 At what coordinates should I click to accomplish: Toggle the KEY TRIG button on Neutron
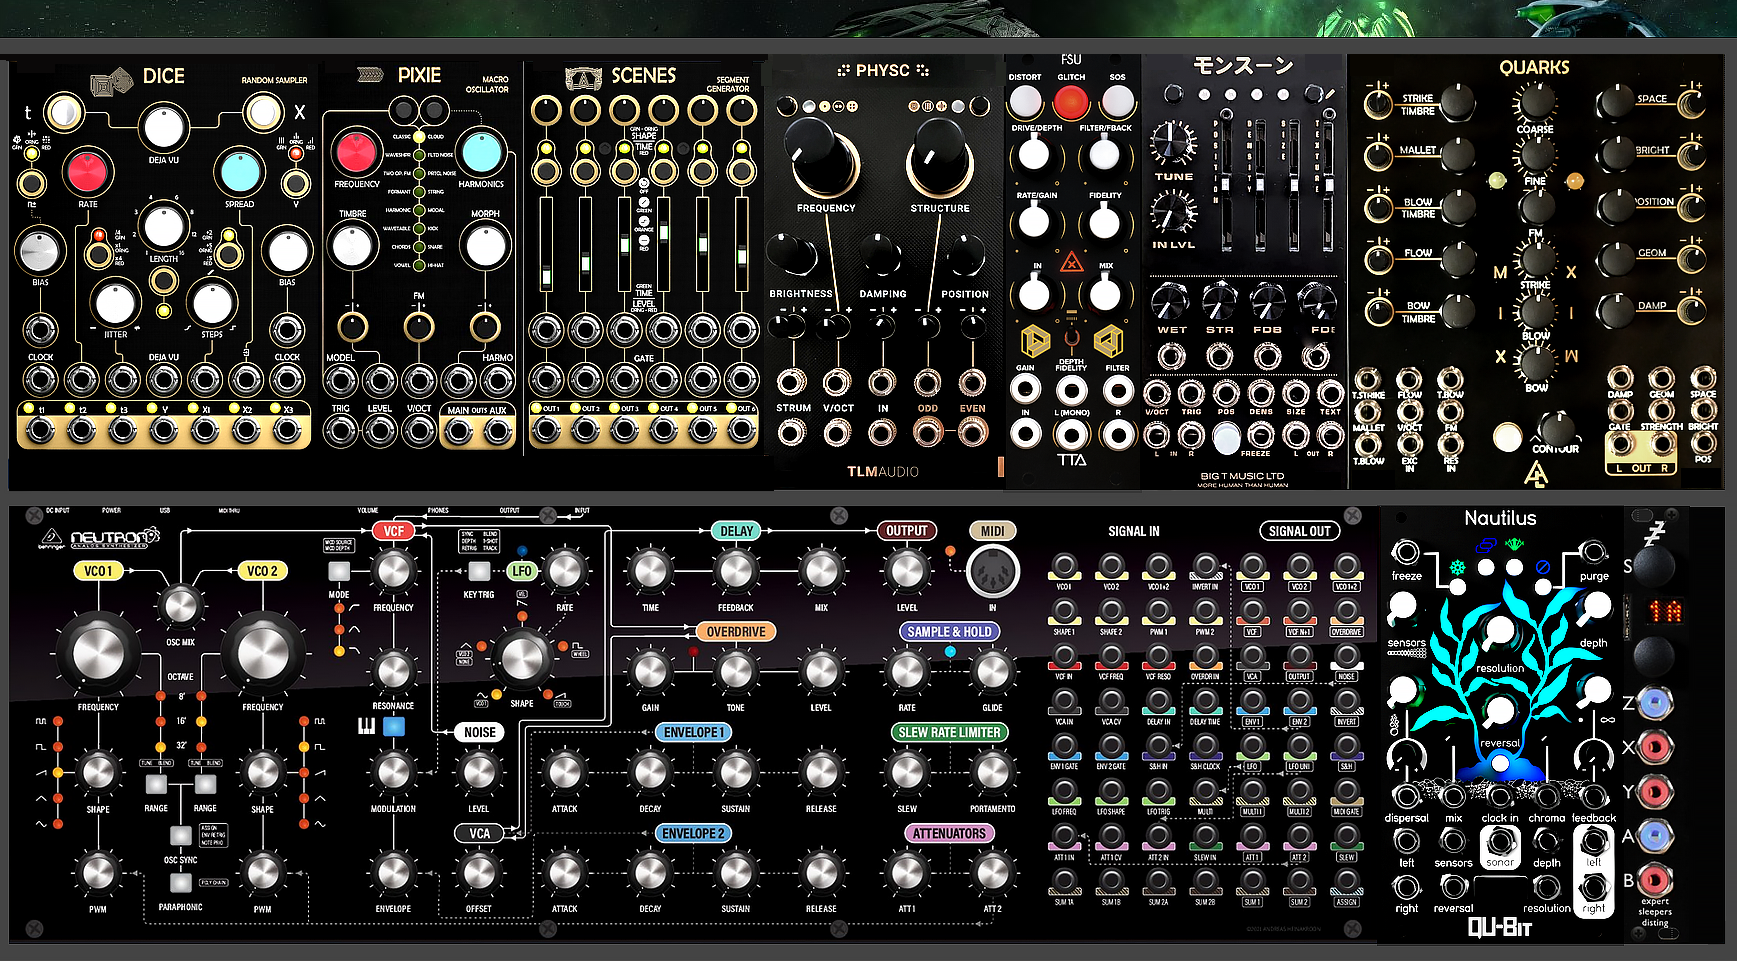pyautogui.click(x=479, y=571)
